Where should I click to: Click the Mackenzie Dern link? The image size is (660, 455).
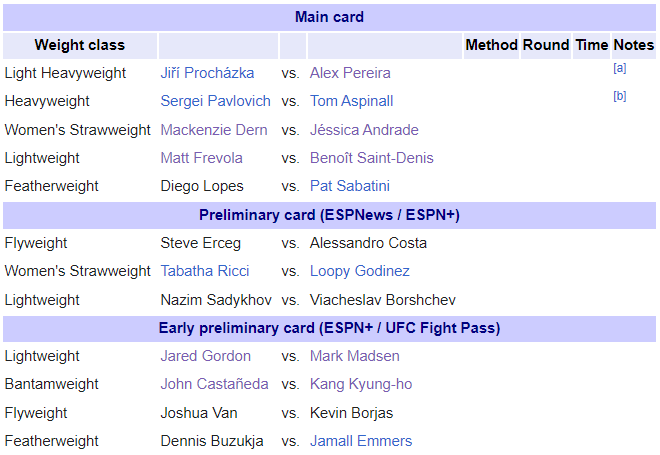tap(214, 130)
